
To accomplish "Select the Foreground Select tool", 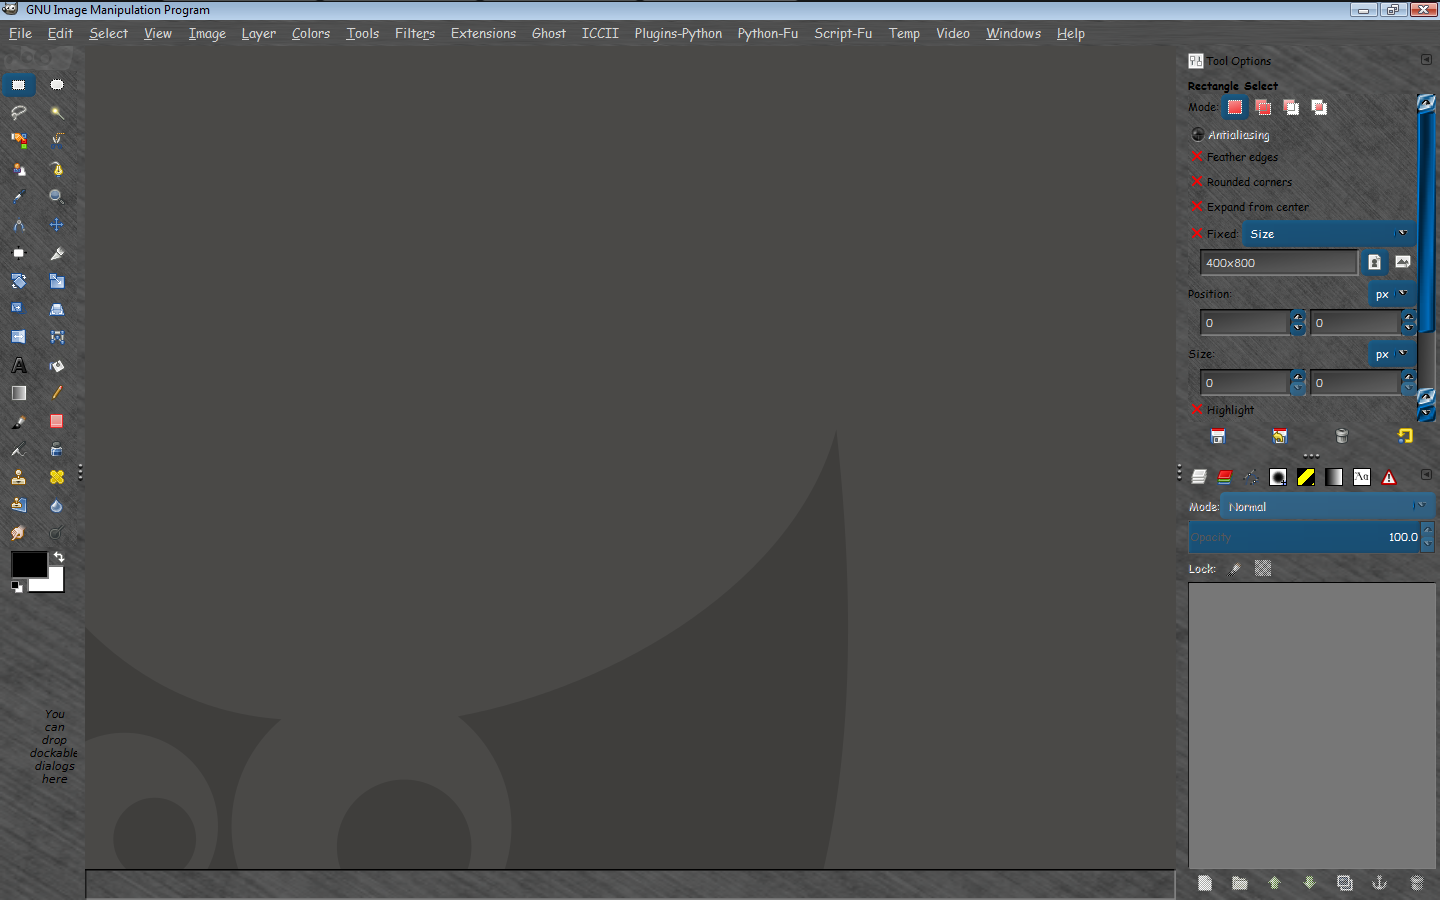I will [19, 169].
